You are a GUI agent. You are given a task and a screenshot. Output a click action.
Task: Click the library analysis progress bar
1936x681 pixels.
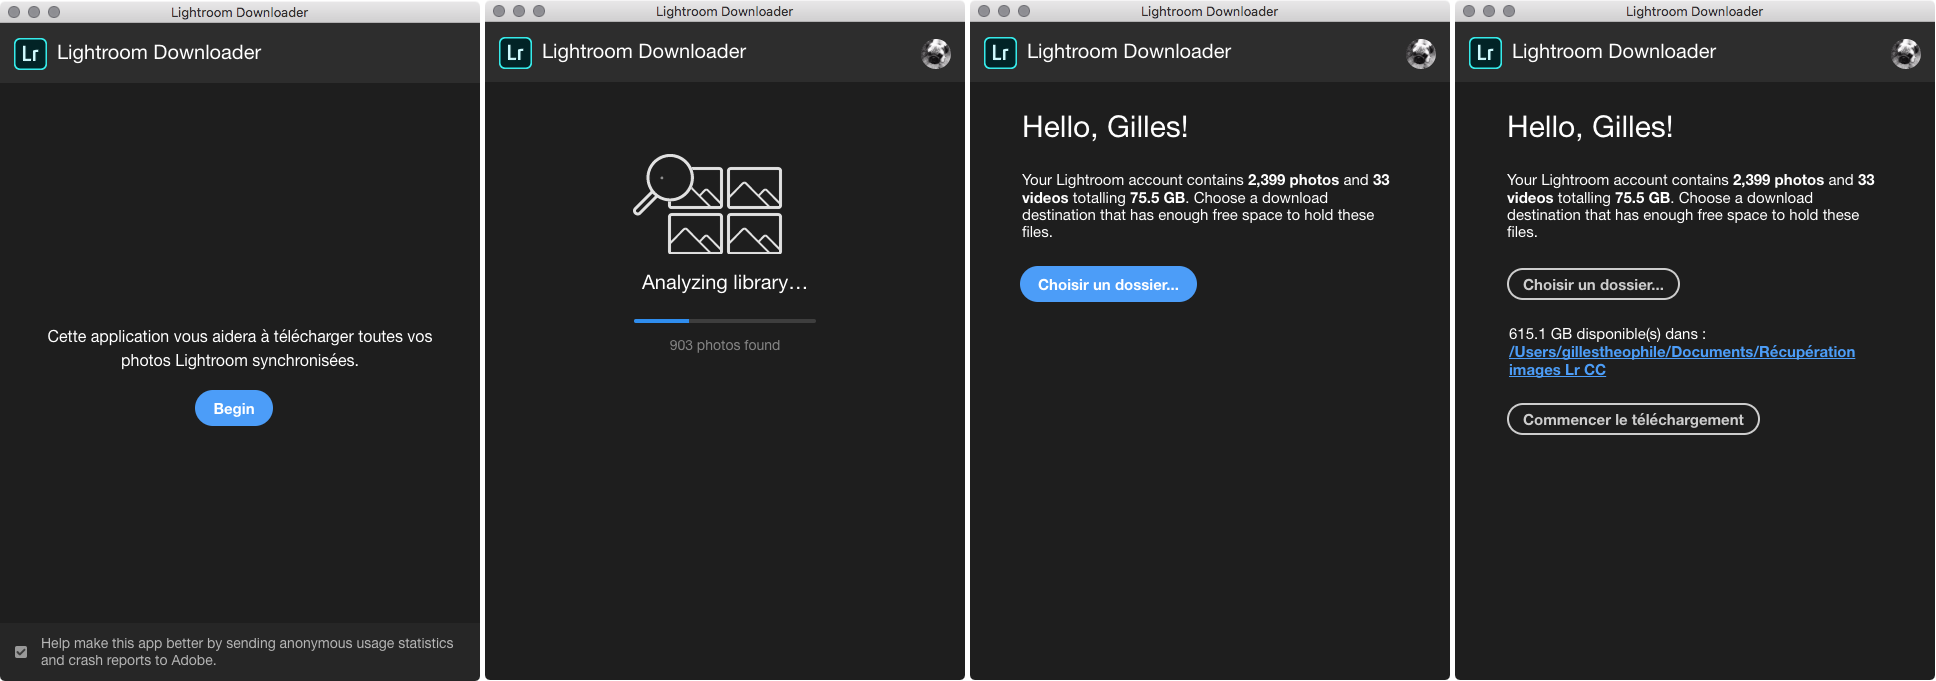[x=725, y=321]
